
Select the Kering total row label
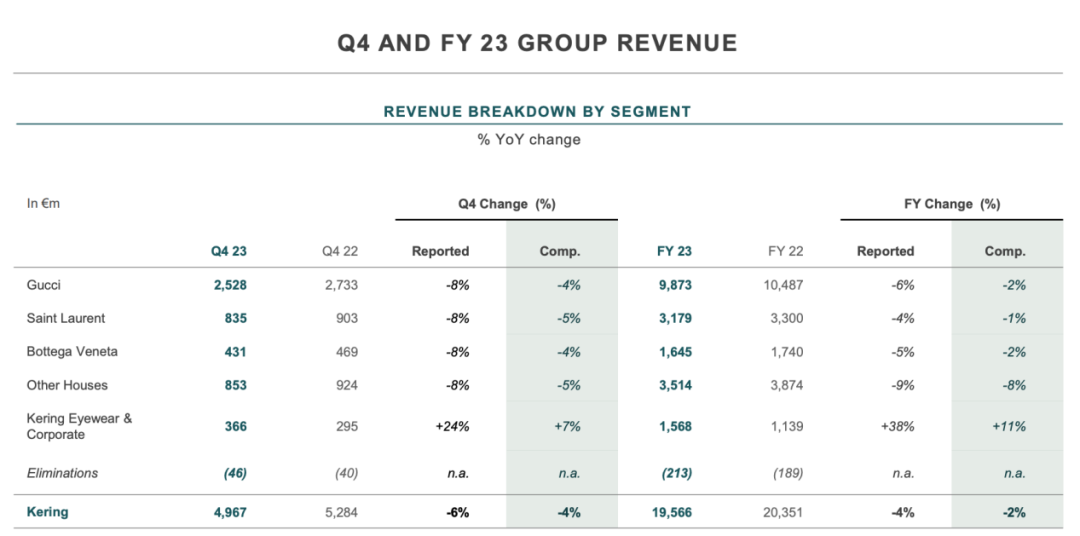coord(48,512)
